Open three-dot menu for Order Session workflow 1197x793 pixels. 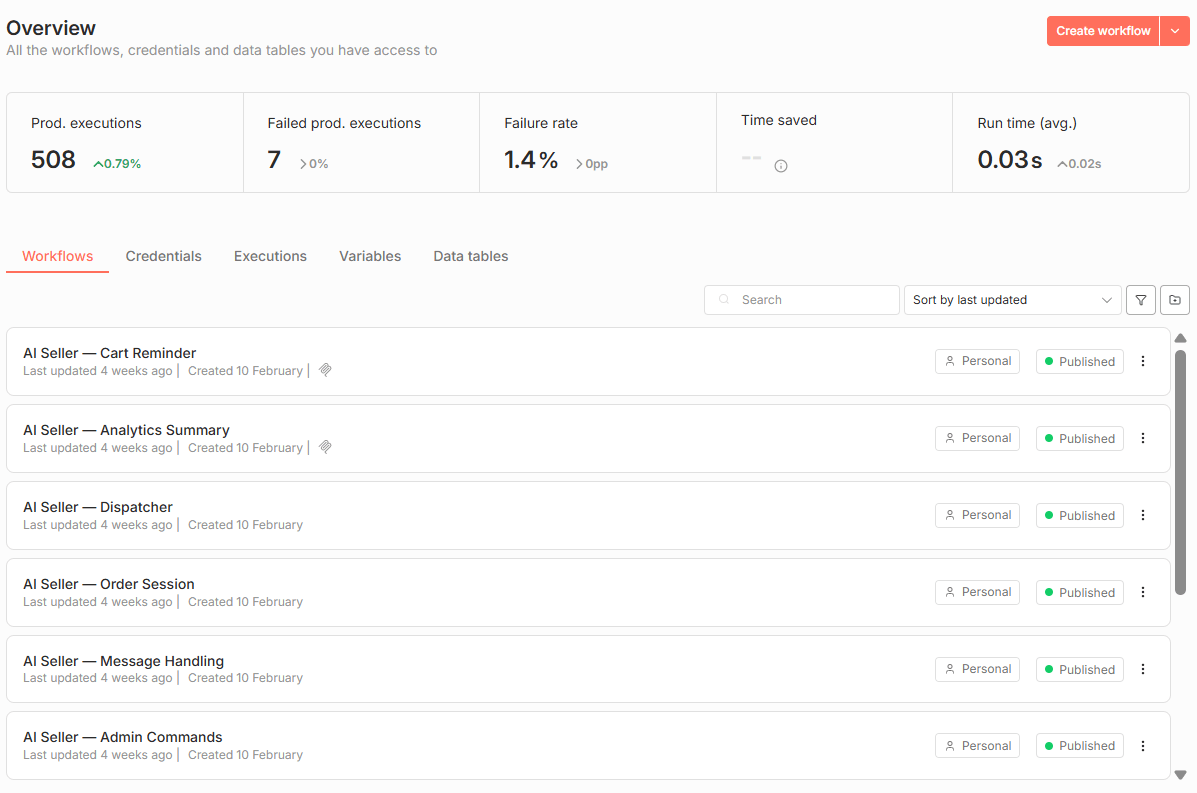tap(1143, 592)
